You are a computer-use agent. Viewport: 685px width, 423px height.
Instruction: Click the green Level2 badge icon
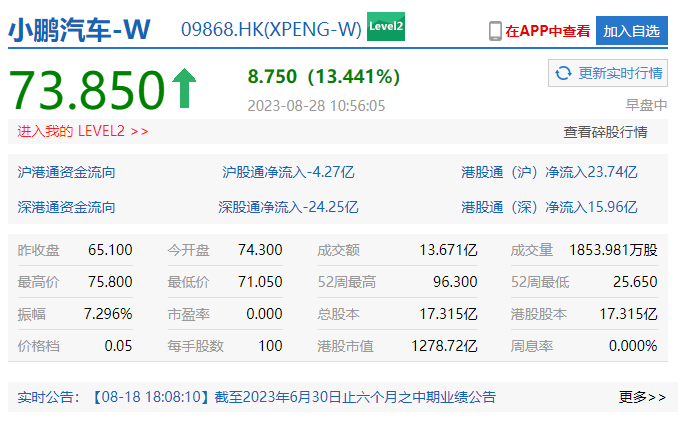(386, 26)
